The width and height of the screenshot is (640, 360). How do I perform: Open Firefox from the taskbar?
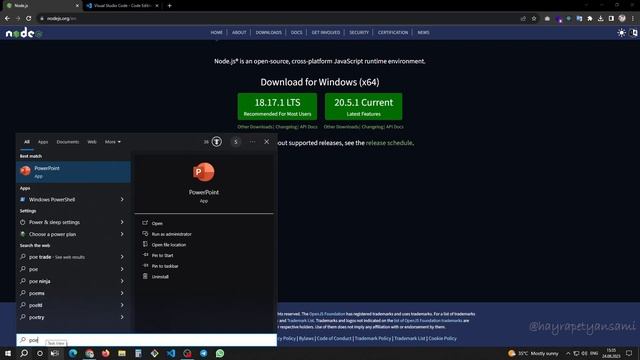(106, 353)
